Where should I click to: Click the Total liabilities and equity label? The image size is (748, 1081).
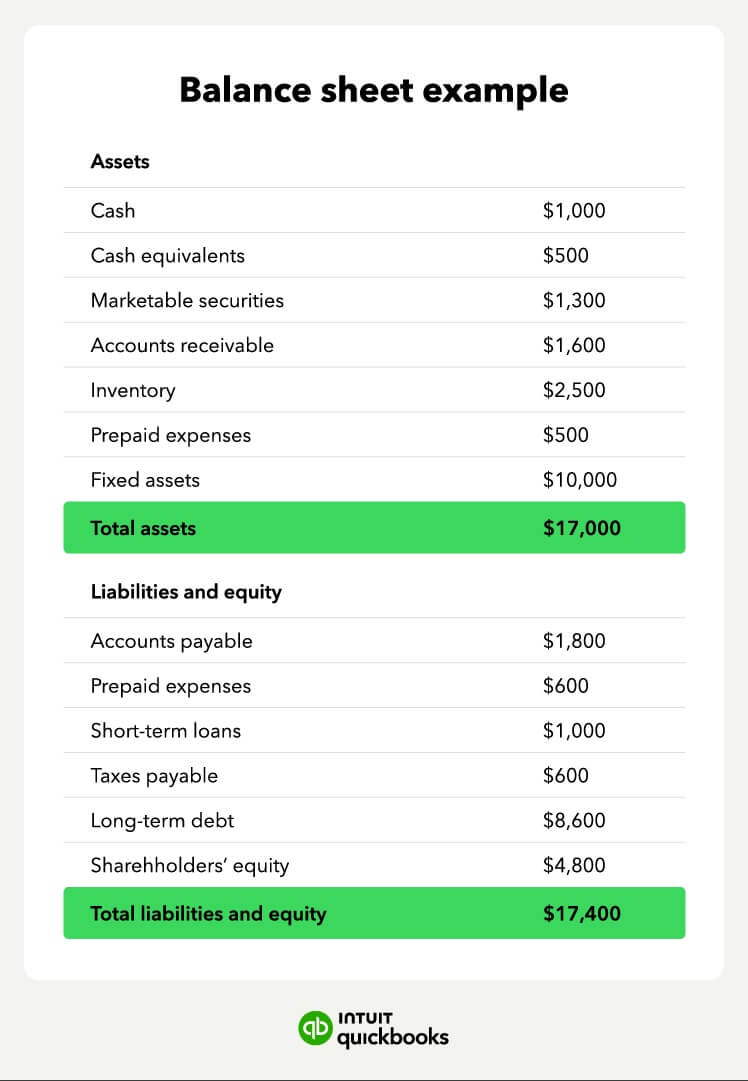coord(208,913)
